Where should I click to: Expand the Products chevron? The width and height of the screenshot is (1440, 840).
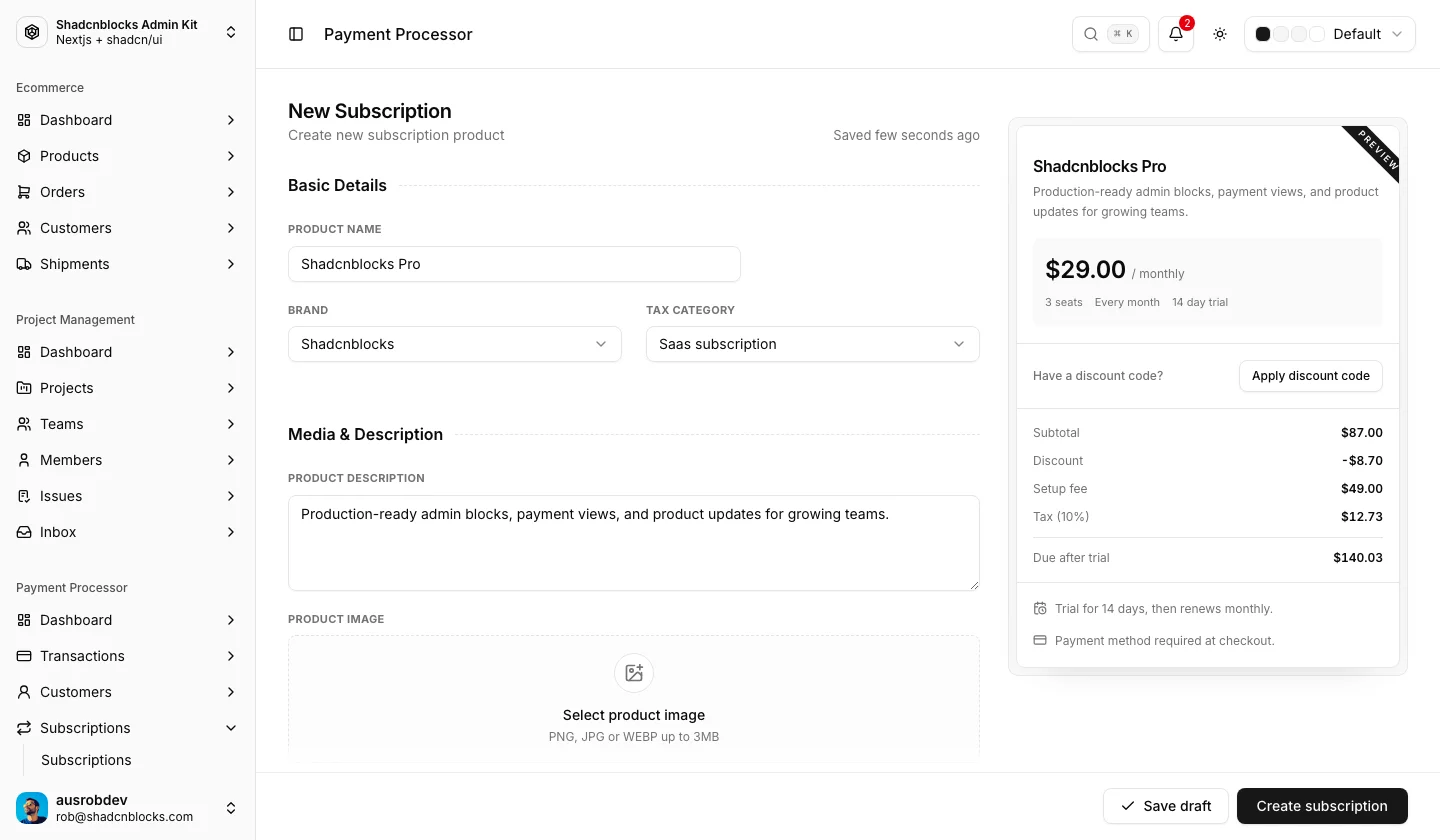[x=231, y=156]
